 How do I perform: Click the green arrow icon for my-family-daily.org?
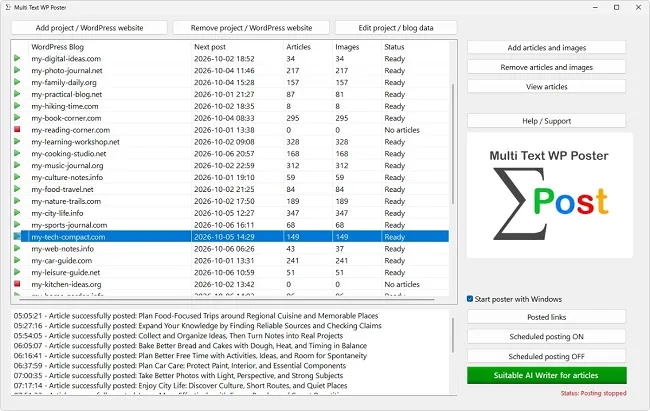[17, 82]
